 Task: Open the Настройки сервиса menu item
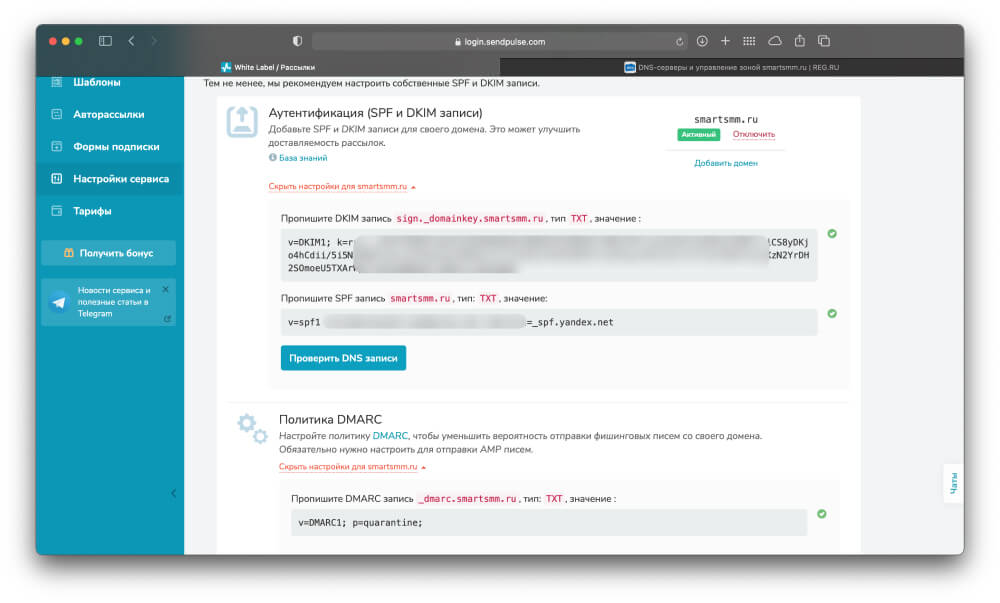pos(121,179)
